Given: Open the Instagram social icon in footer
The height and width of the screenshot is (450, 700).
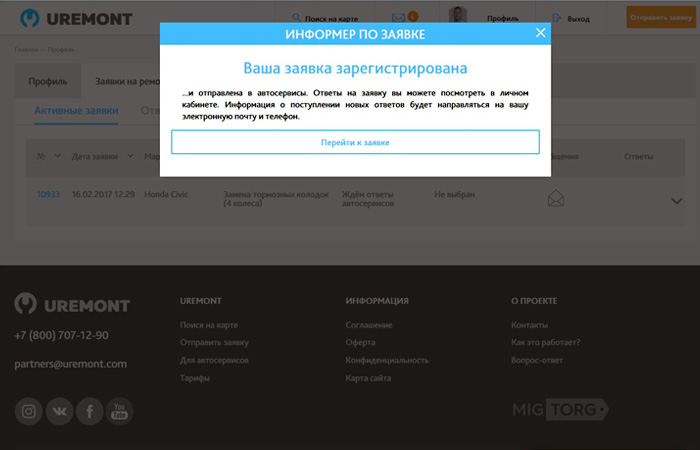Looking at the screenshot, I should [29, 411].
